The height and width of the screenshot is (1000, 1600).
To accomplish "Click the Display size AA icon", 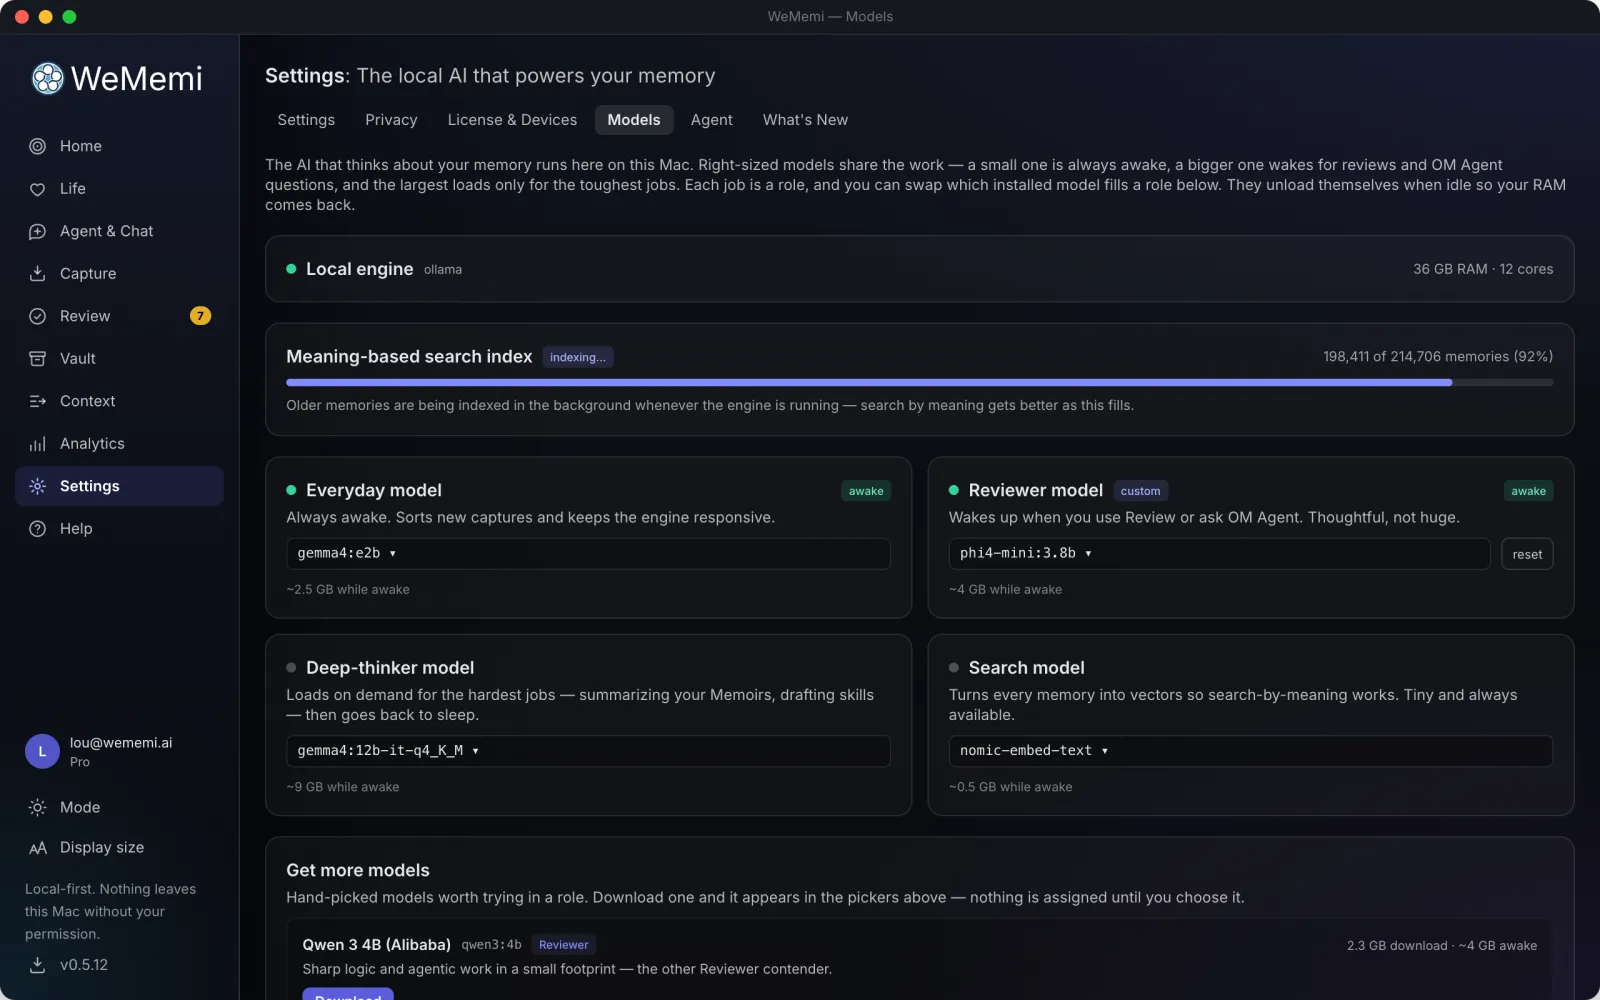I will (x=37, y=848).
